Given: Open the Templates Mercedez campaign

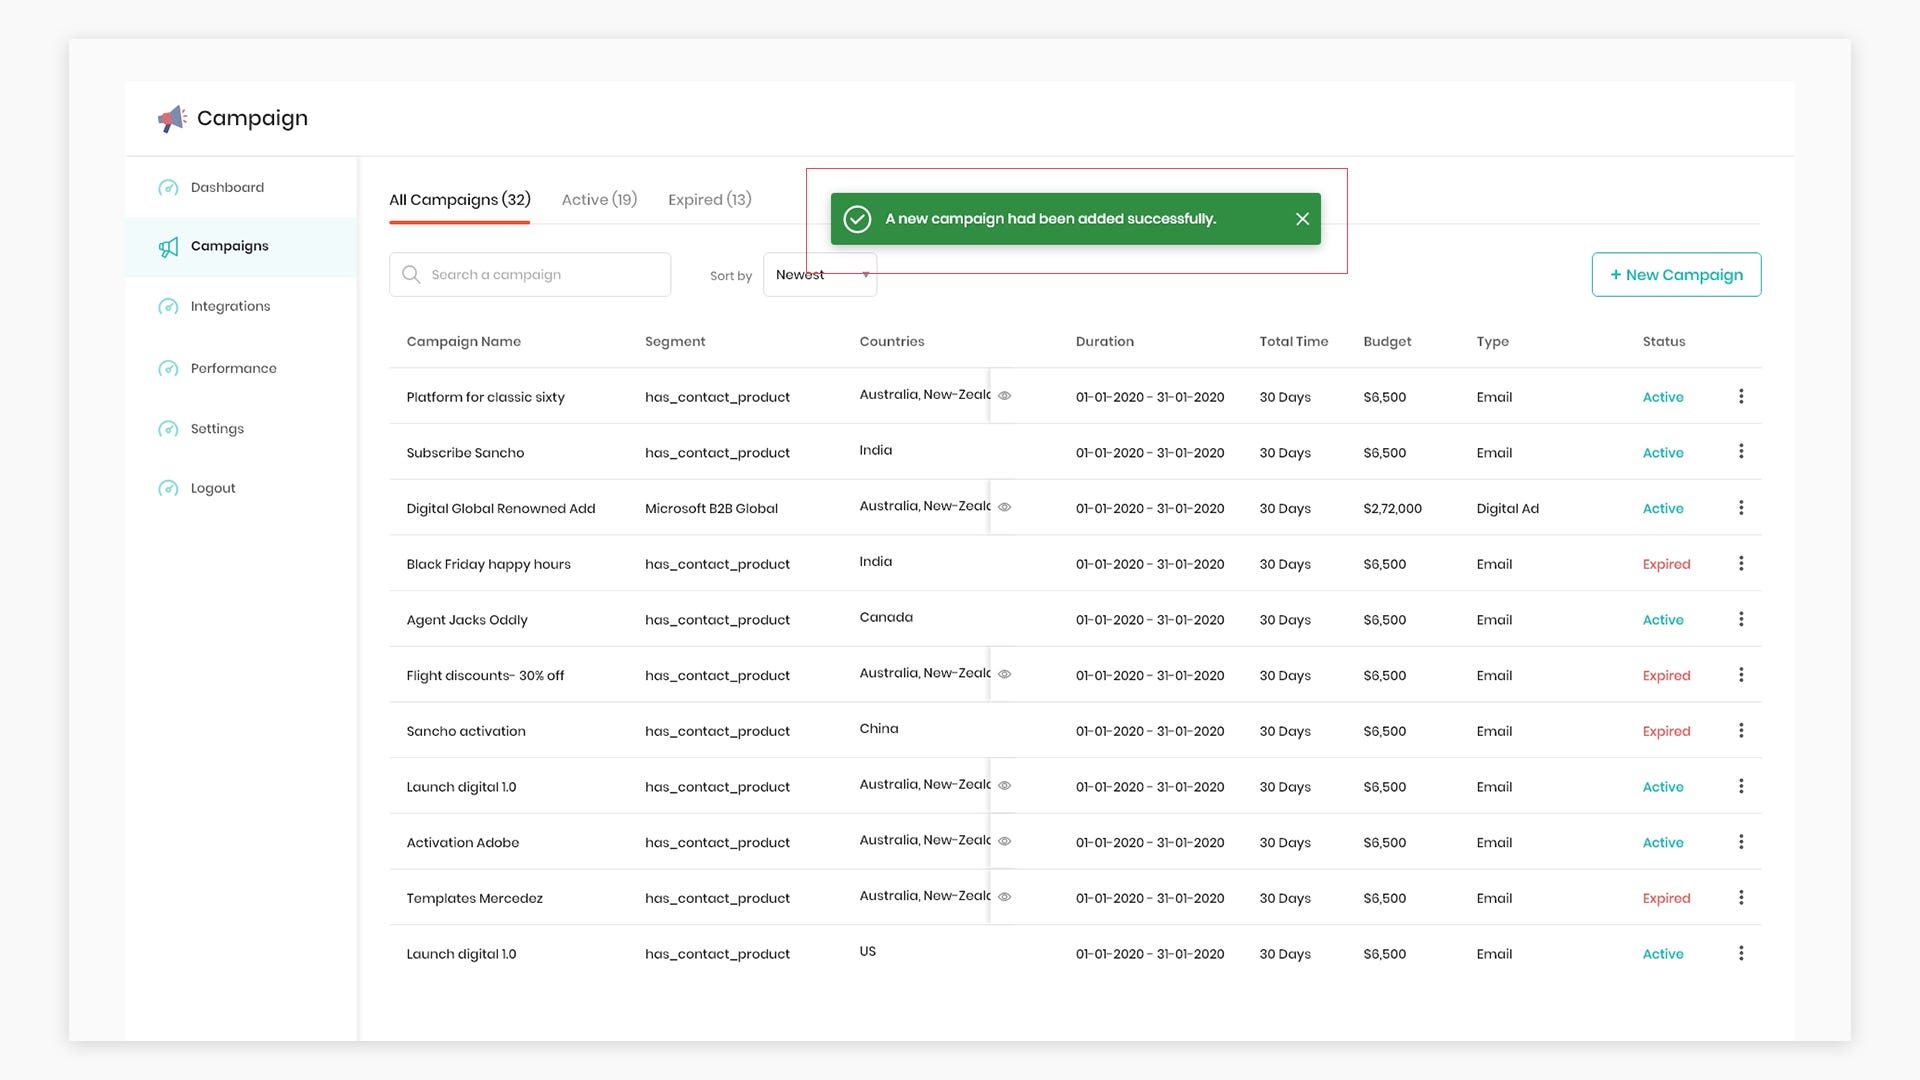Looking at the screenshot, I should tap(474, 899).
